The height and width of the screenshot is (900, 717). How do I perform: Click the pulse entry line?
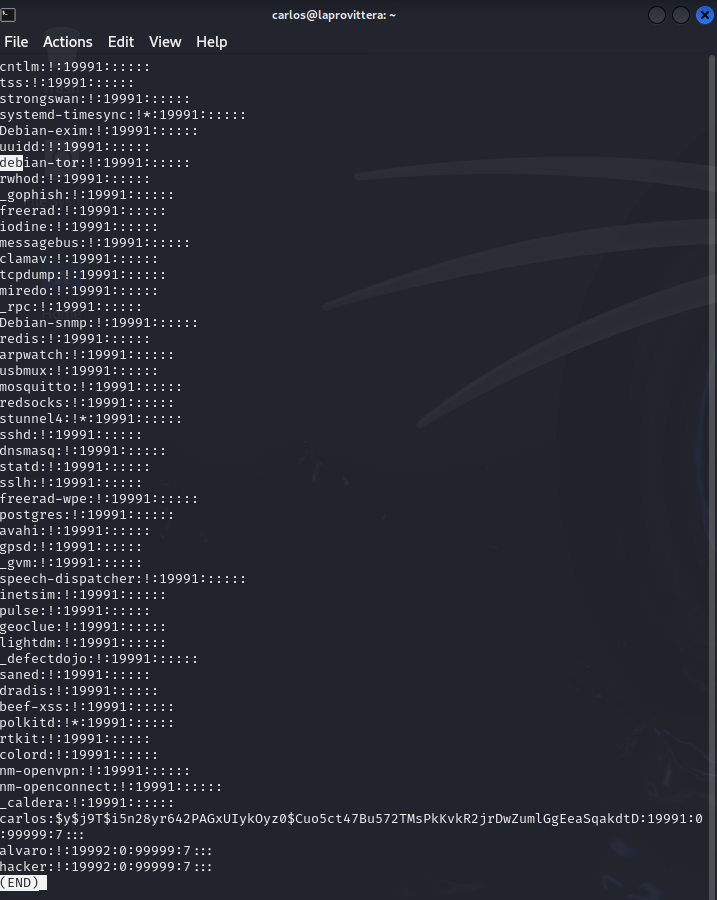[x=75, y=611]
